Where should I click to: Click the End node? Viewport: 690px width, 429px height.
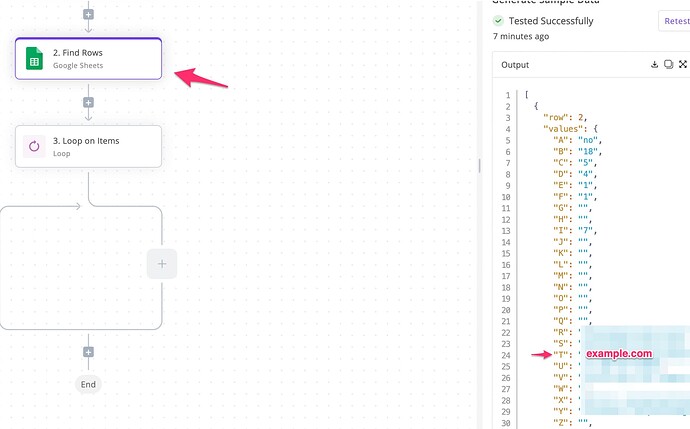point(88,384)
